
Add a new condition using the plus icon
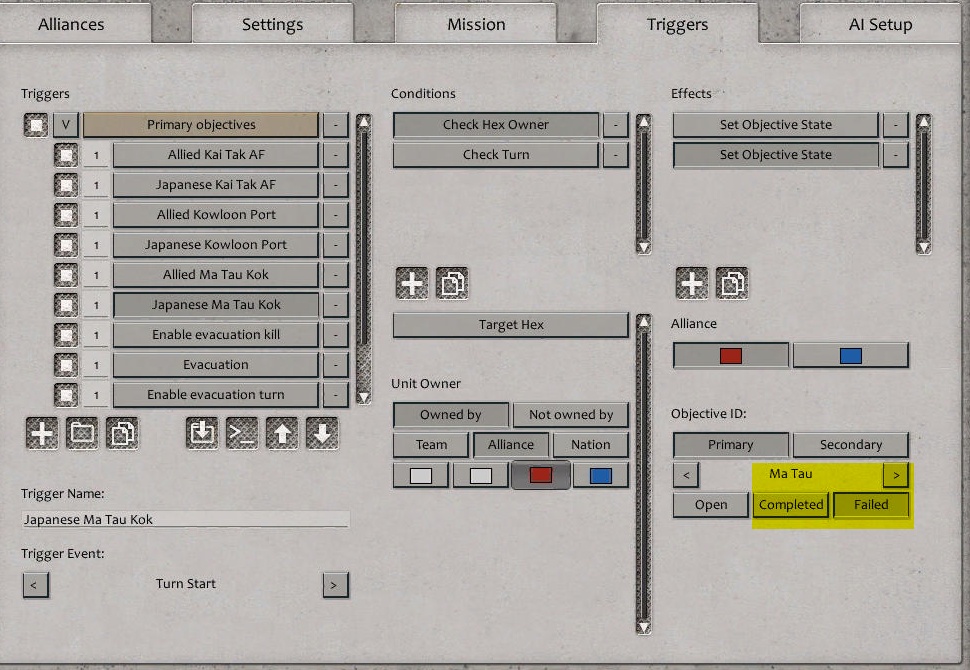(411, 283)
